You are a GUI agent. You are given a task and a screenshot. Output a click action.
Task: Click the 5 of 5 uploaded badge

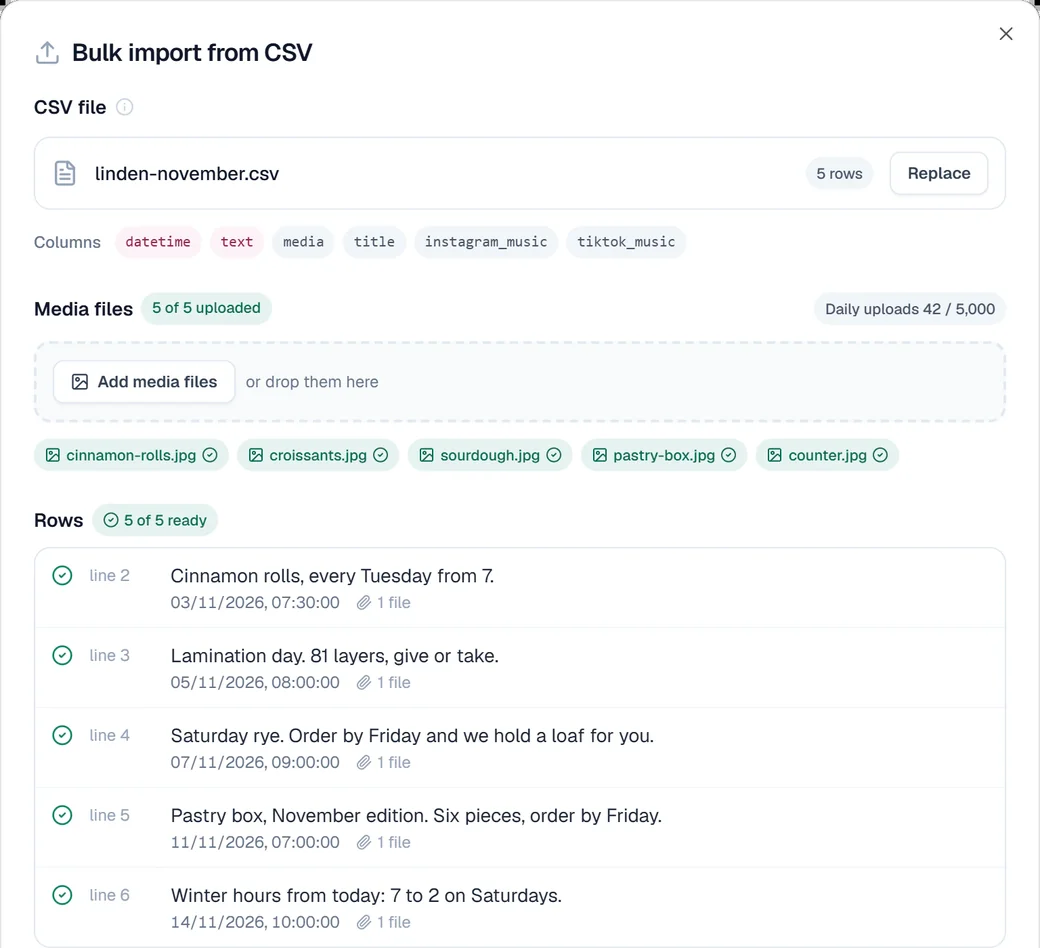206,308
